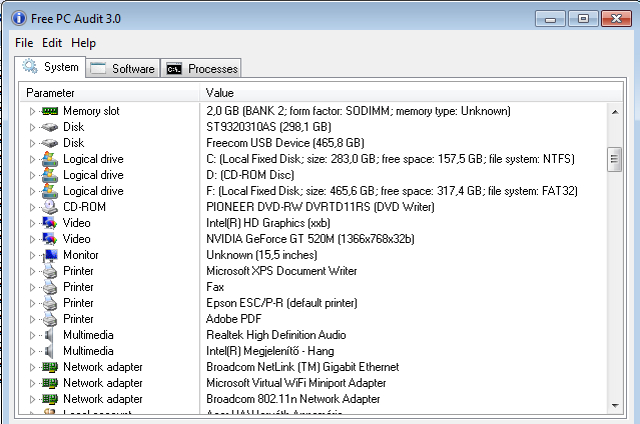Viewport: 640px width, 424px height.
Task: Click the Freecom USB Disk icon
Action: [x=50, y=143]
